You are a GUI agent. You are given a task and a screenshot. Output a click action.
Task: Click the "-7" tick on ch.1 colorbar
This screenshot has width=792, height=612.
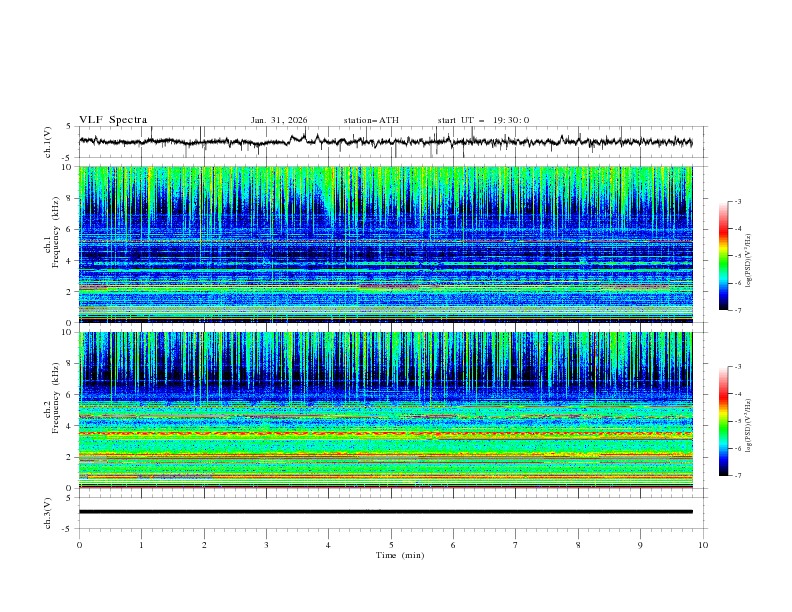pyautogui.click(x=738, y=310)
